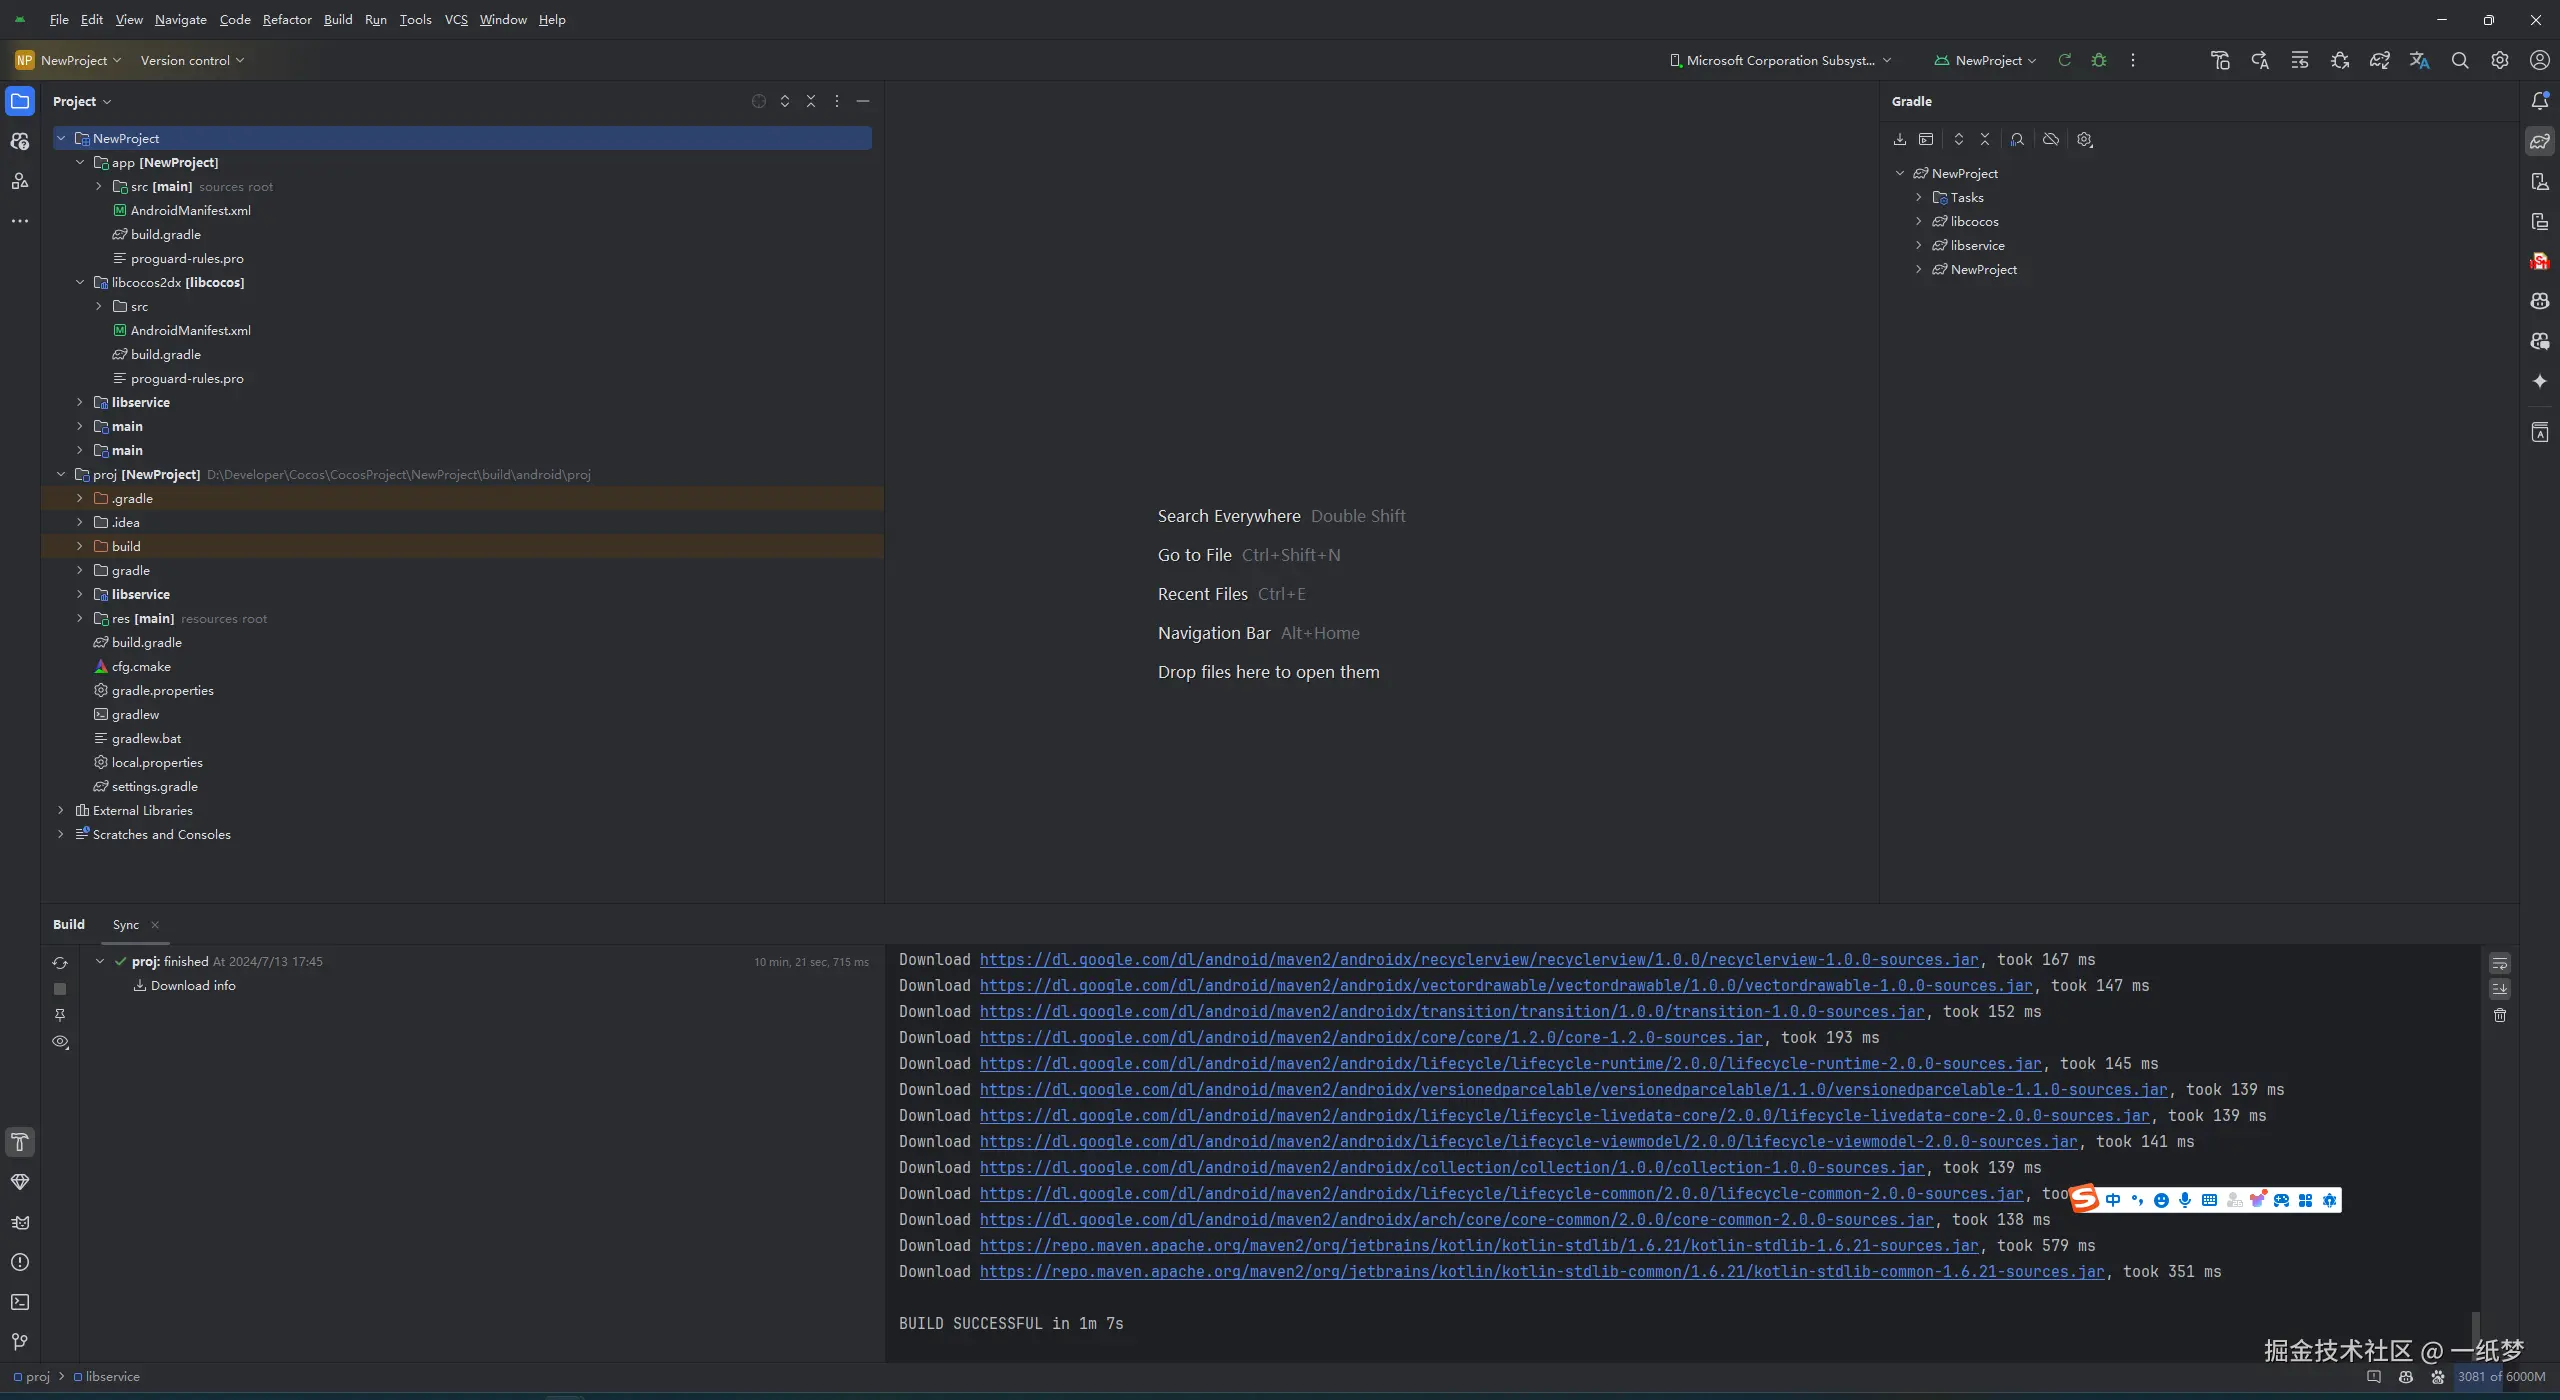This screenshot has width=2560, height=1400.
Task: Open the Build tool window (hammer icon)
Action: coord(20,1142)
